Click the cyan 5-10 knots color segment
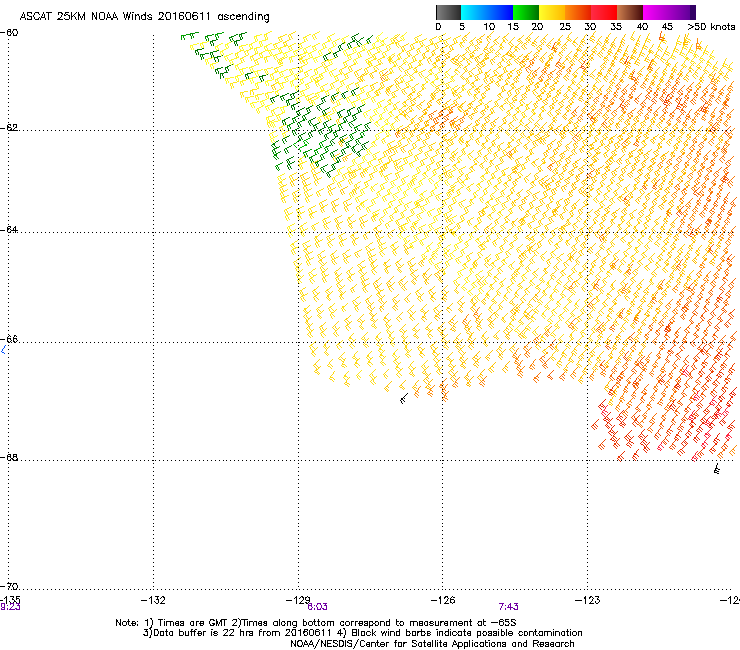Screen dimensions: 740x650 click(474, 12)
